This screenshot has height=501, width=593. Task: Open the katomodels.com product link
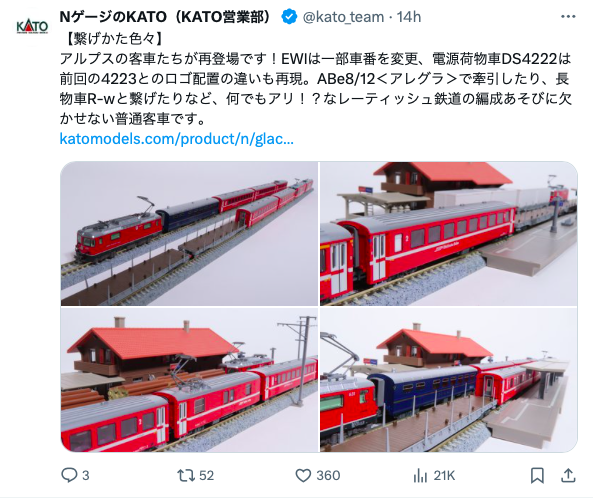tap(177, 139)
